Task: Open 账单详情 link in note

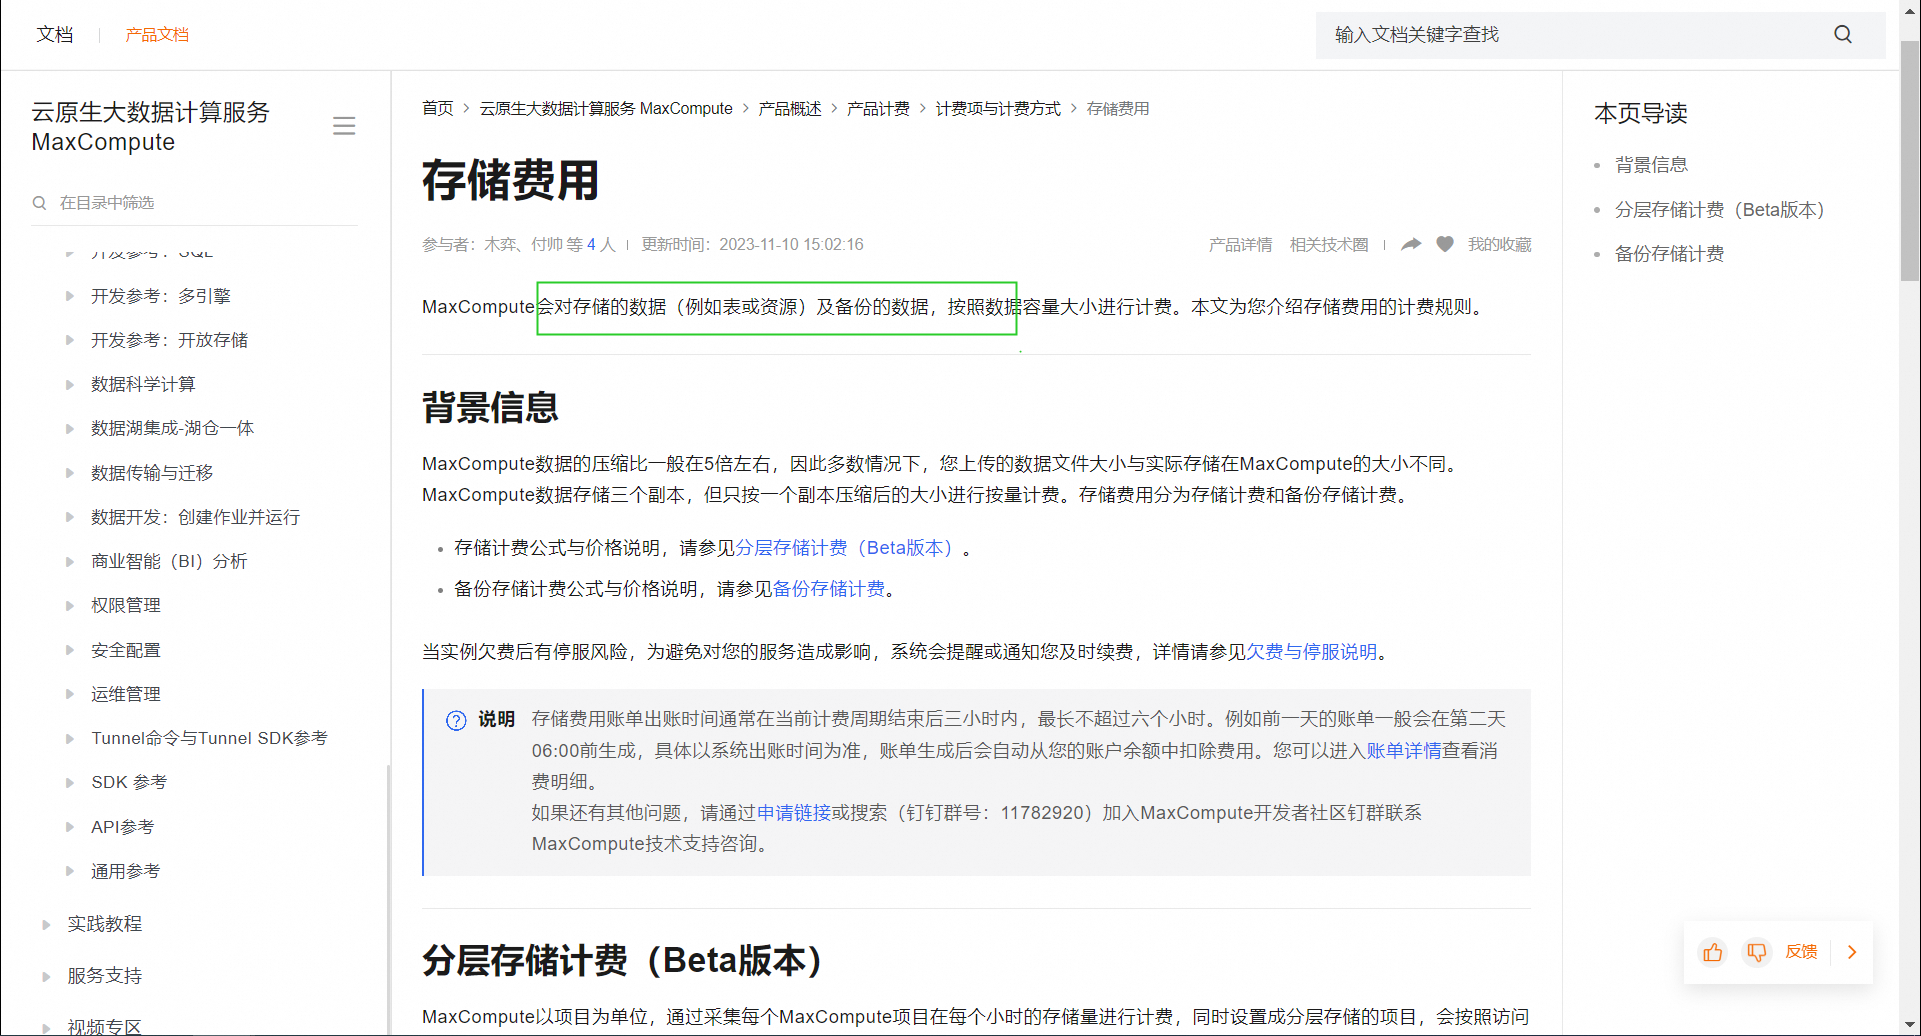Action: (1404, 751)
